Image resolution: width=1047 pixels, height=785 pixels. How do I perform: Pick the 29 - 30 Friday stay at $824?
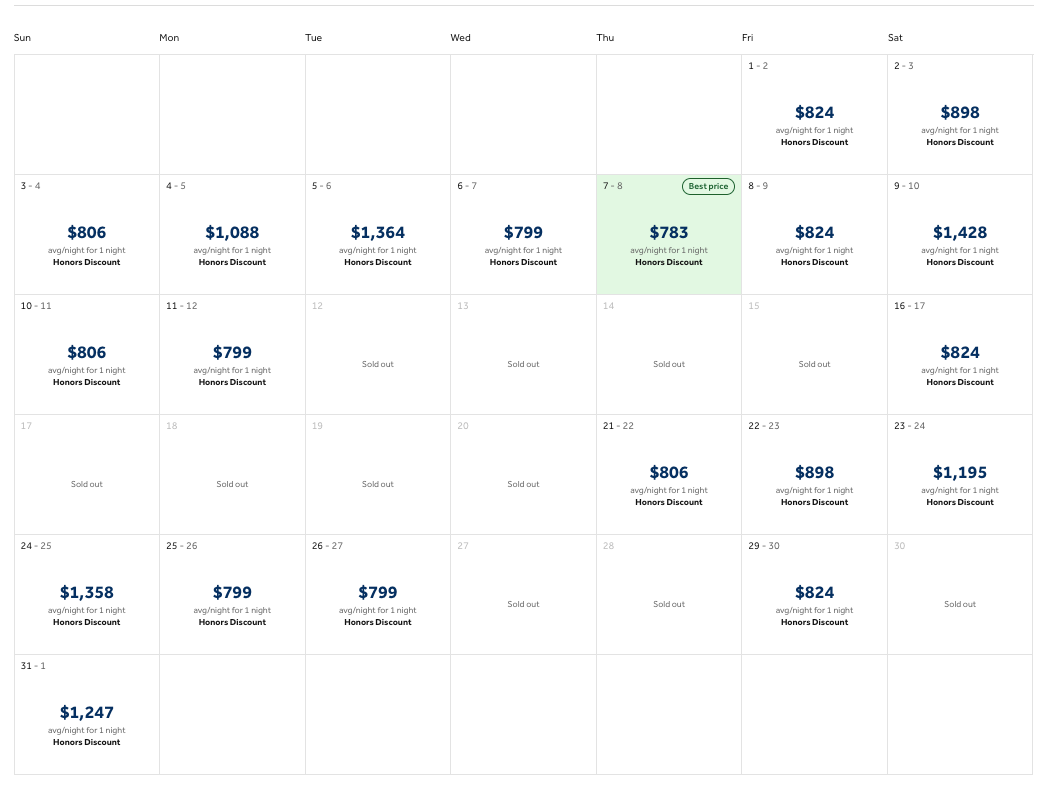[x=814, y=594]
